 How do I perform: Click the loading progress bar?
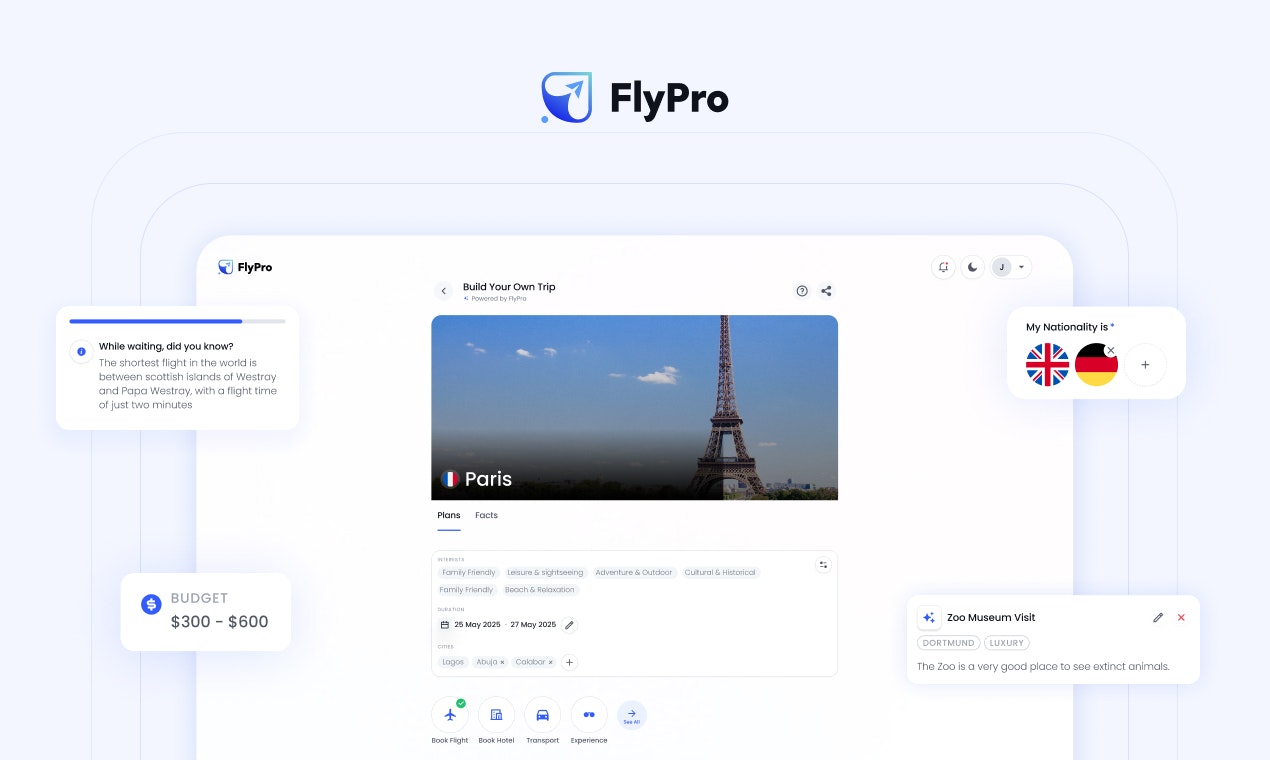(177, 321)
